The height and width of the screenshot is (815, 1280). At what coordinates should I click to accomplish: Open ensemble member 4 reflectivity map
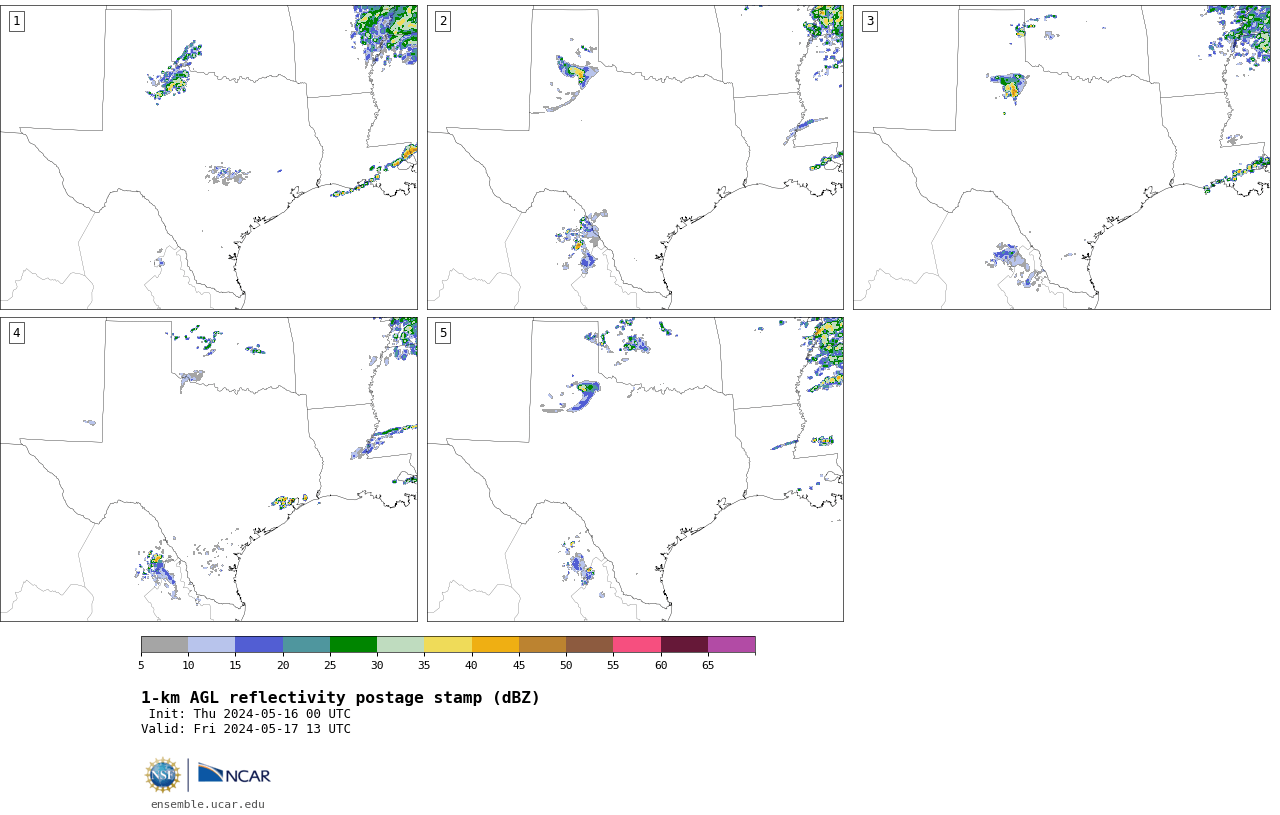point(209,469)
